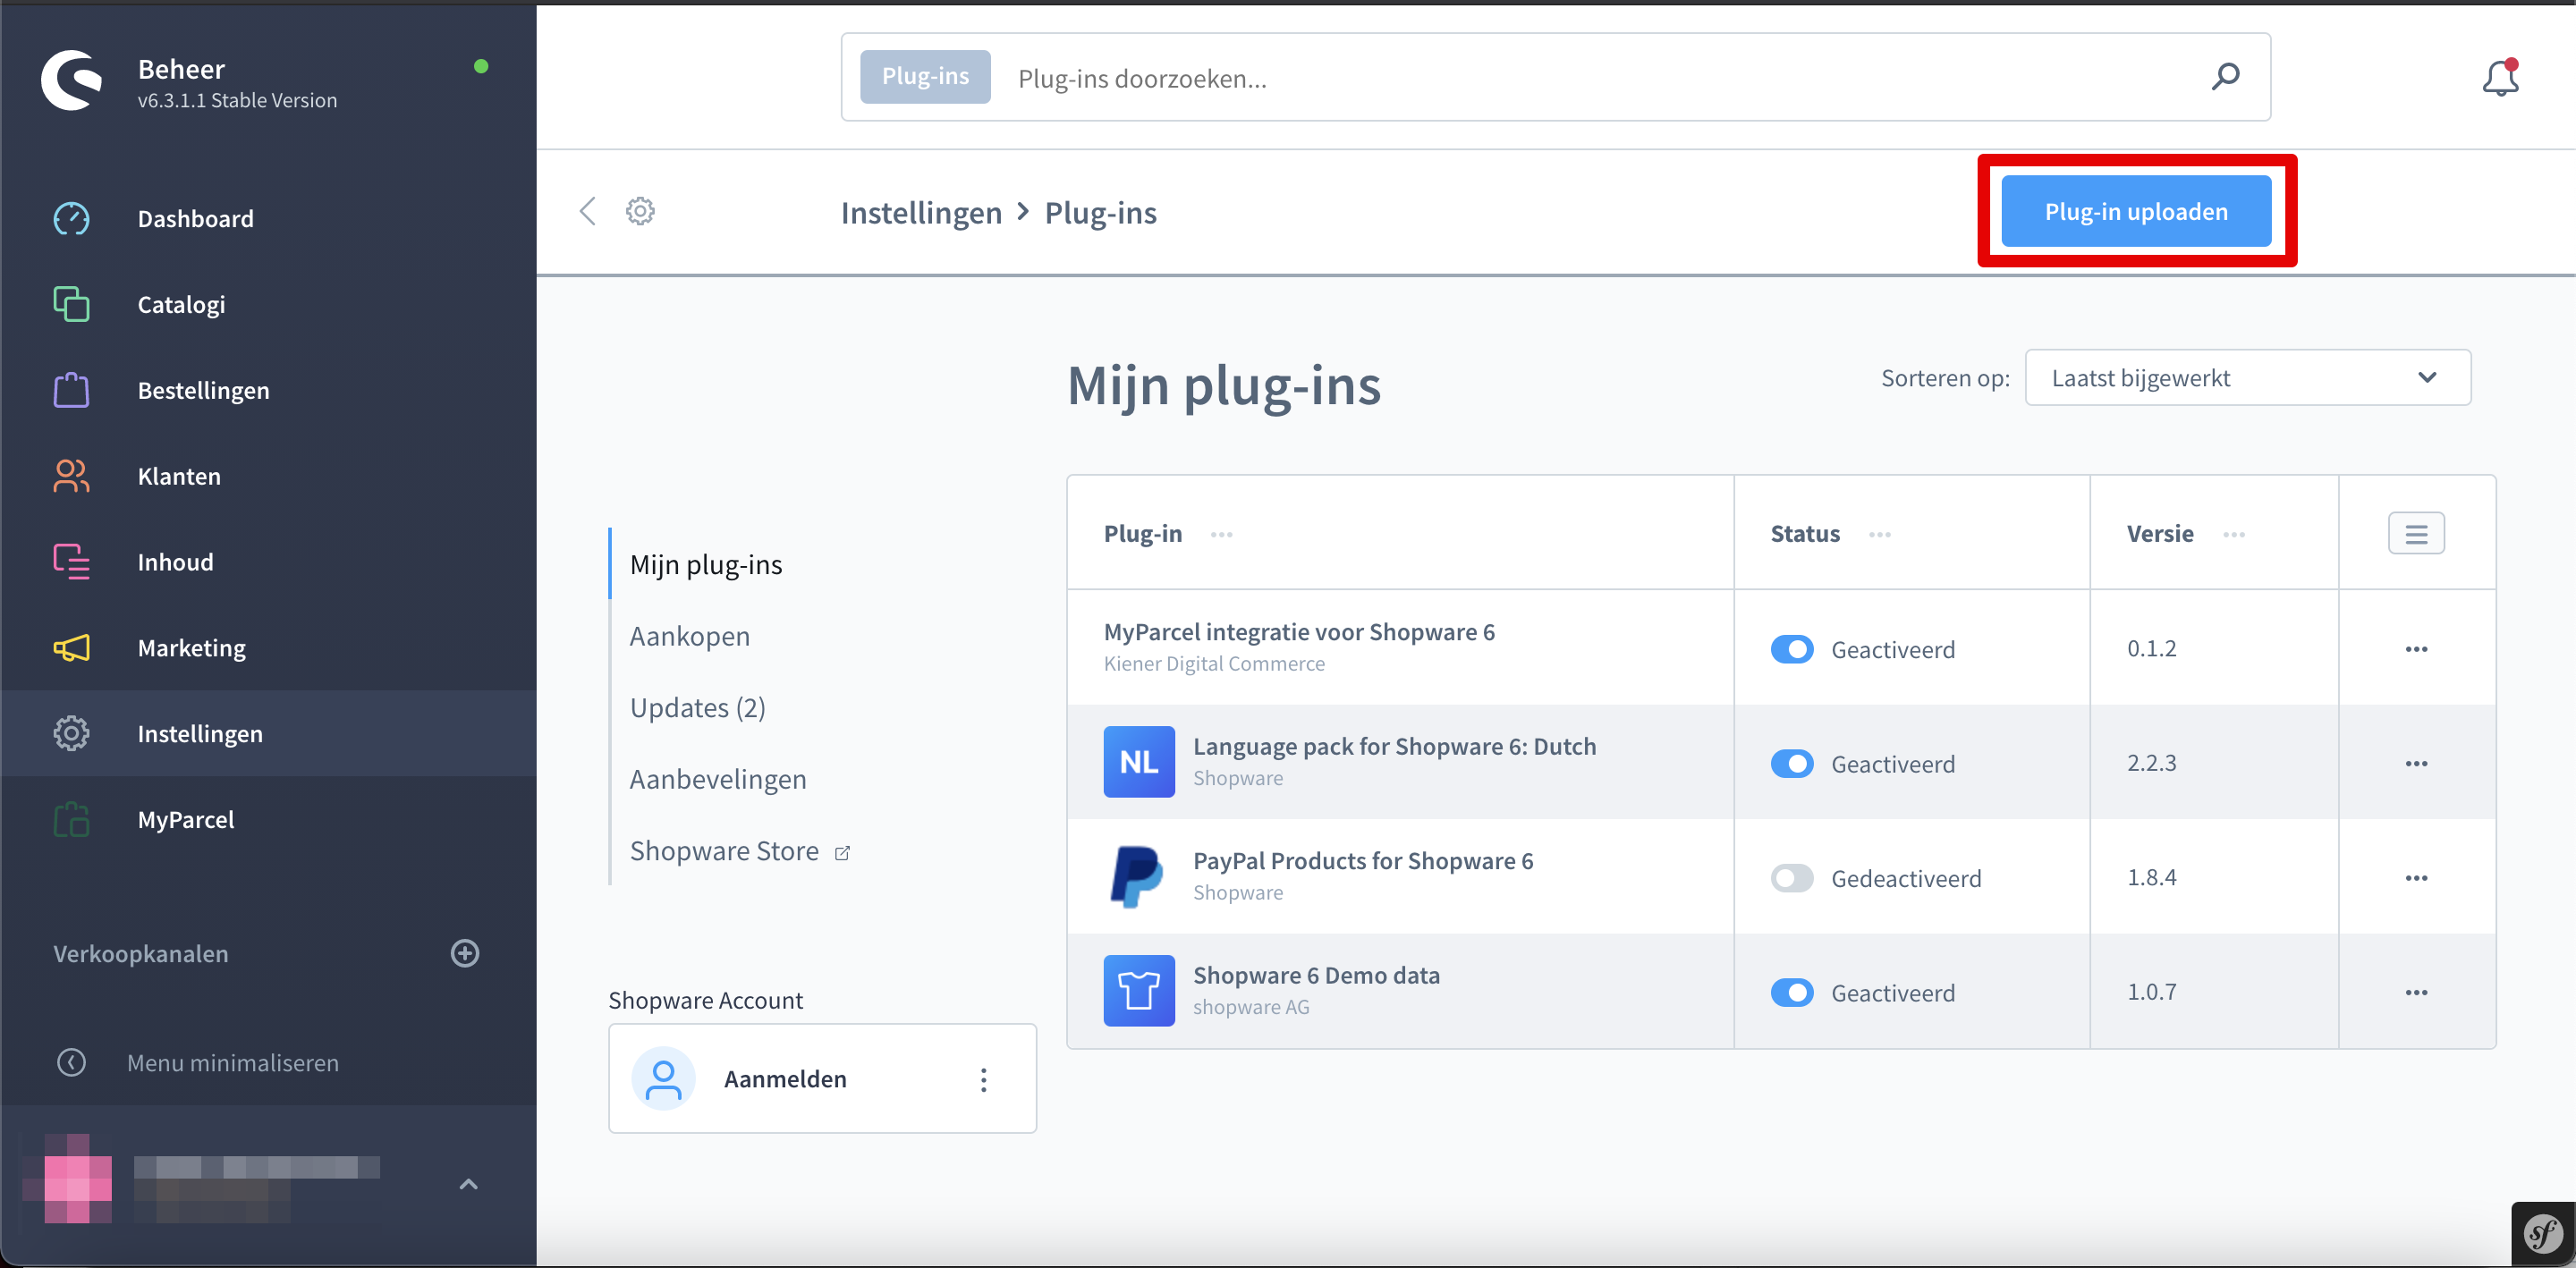The height and width of the screenshot is (1268, 2576).
Task: Open notifications via the bell icon
Action: (x=2501, y=77)
